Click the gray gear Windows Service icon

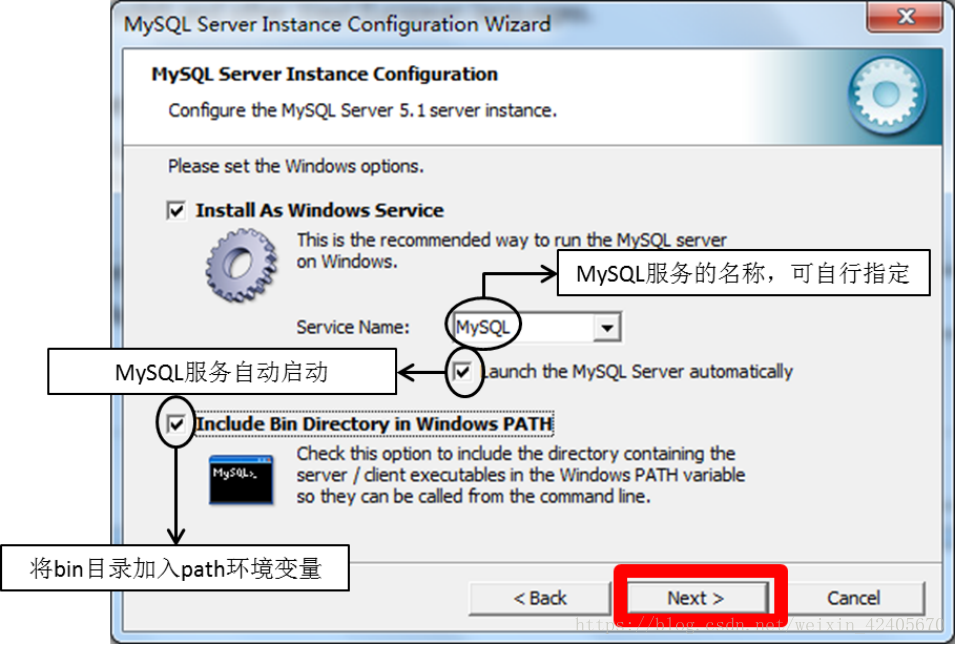click(x=241, y=265)
